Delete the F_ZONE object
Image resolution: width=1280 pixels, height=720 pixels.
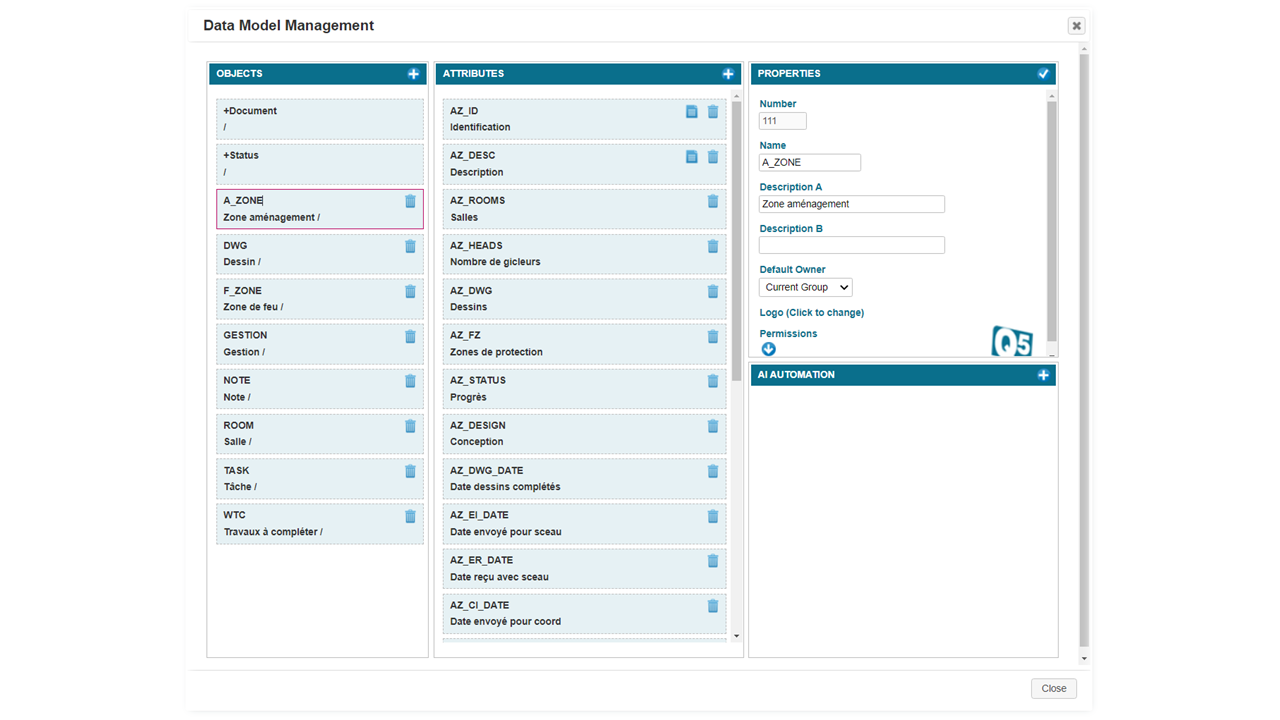pos(410,291)
